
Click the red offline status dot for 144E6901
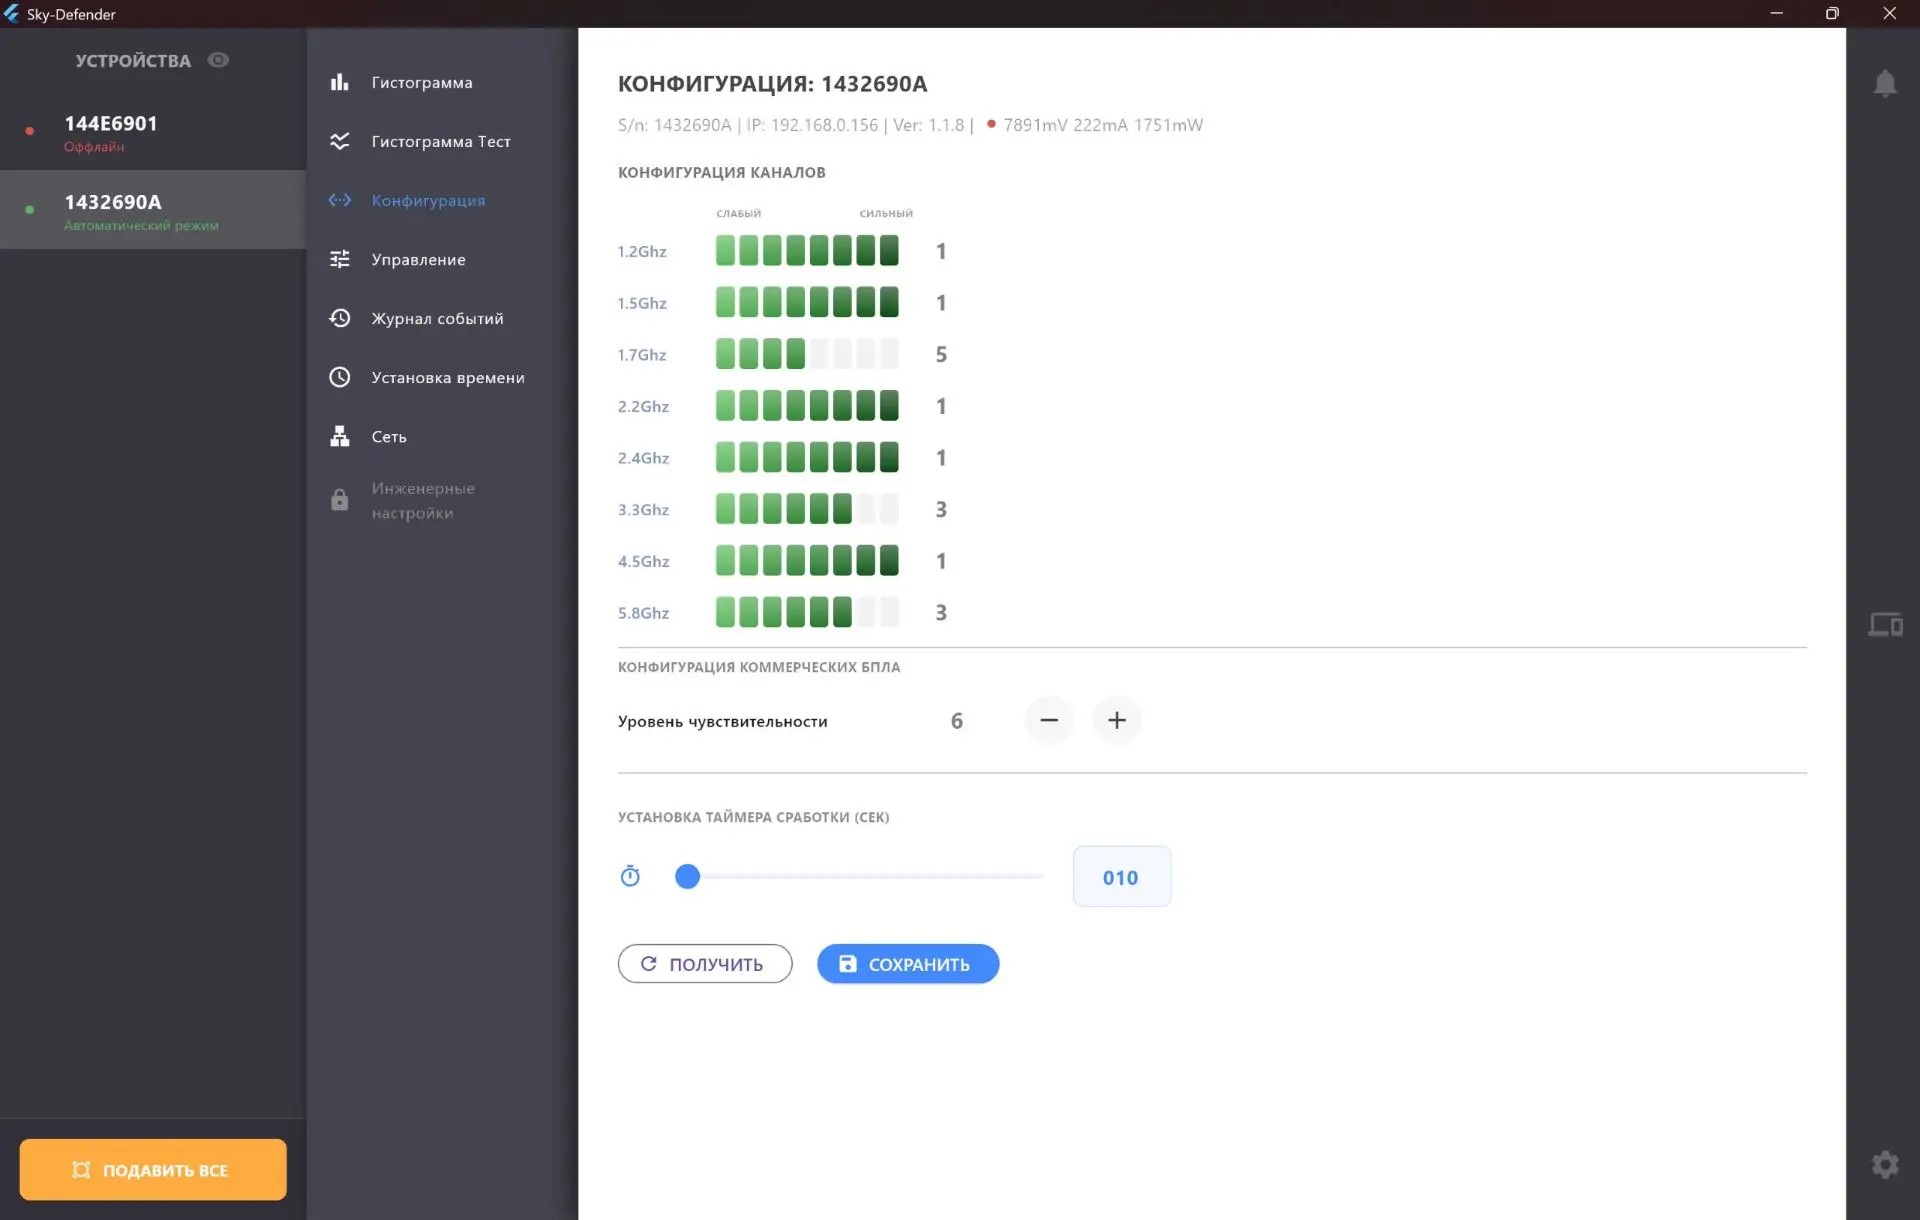point(30,131)
